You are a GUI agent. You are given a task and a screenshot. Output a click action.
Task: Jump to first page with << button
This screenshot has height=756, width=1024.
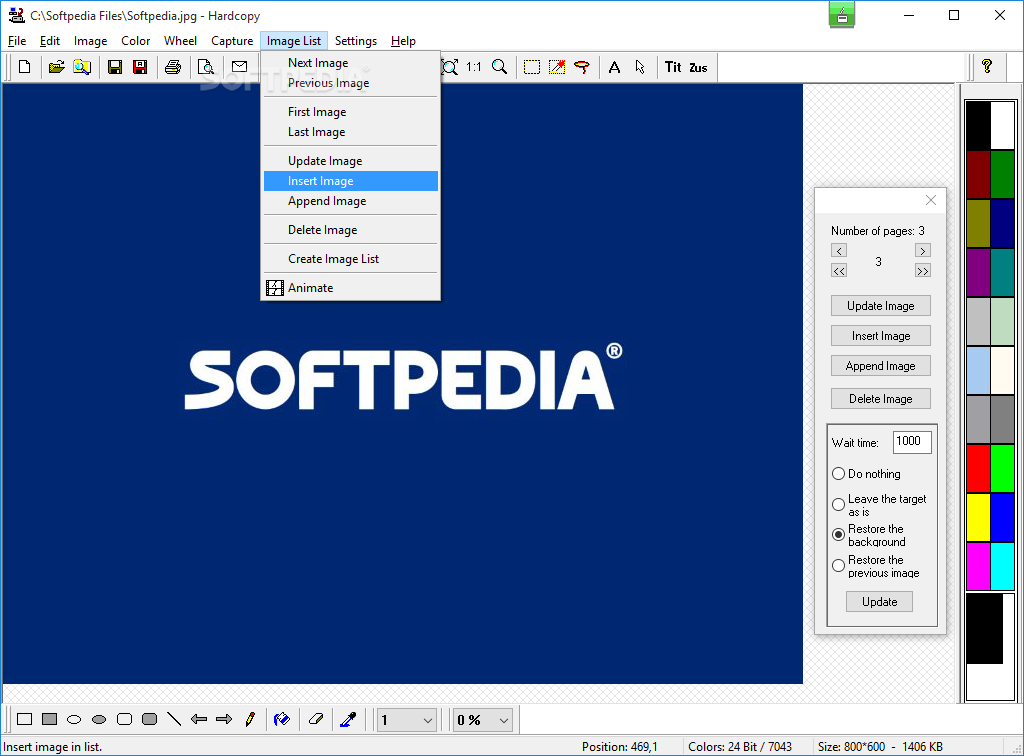point(839,271)
